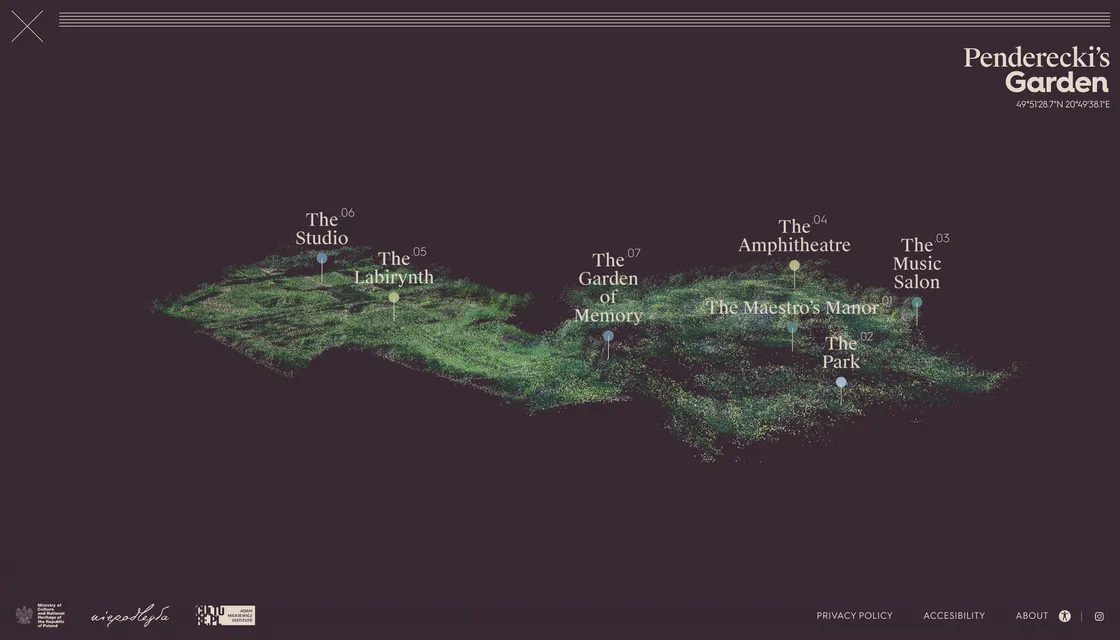This screenshot has height=640, width=1120.
Task: Select the X icon at top left
Action: click(x=27, y=26)
